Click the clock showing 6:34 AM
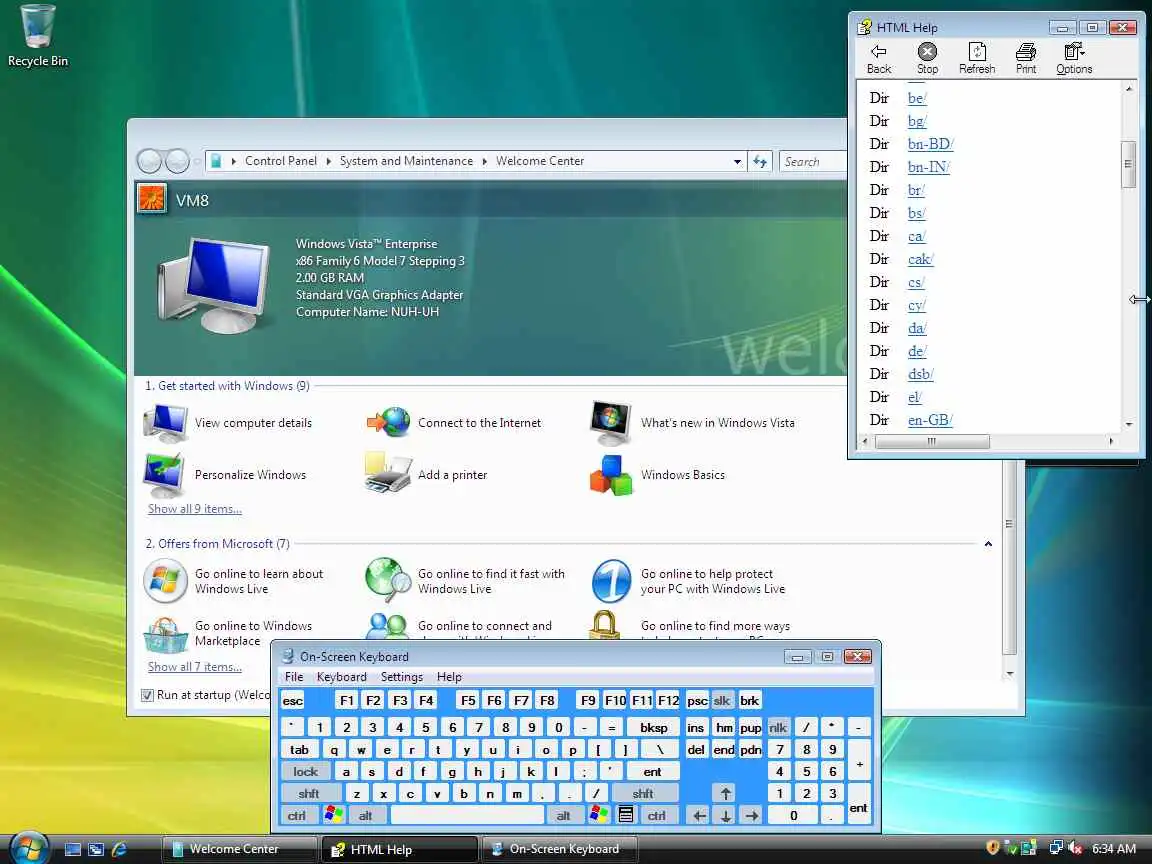 [1114, 849]
